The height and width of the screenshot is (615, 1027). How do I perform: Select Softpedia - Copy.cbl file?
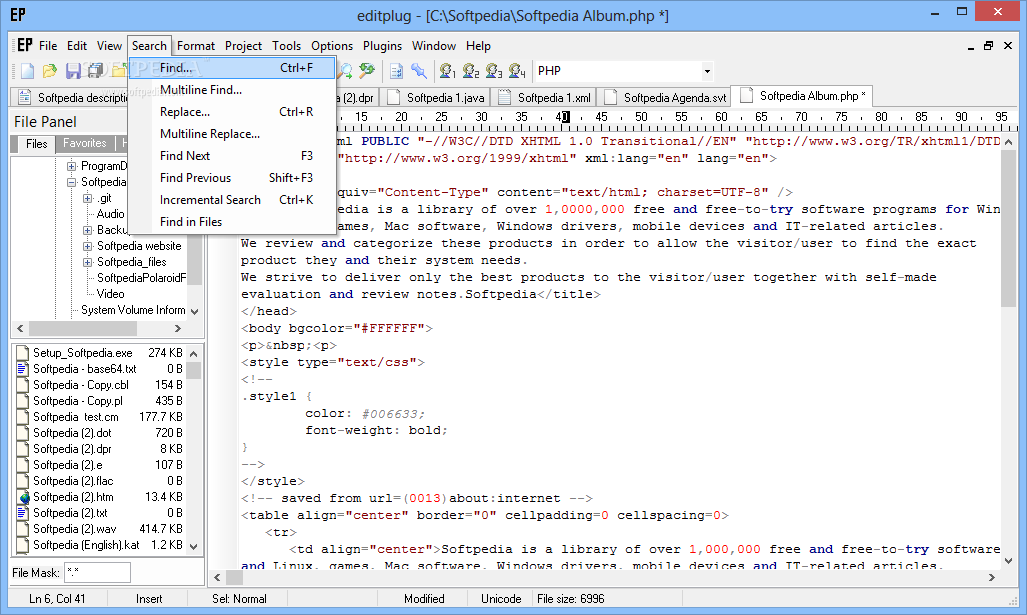(x=81, y=385)
